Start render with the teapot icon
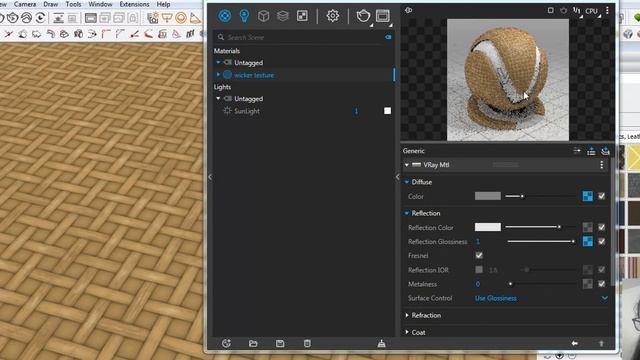The height and width of the screenshot is (360, 640). click(363, 16)
